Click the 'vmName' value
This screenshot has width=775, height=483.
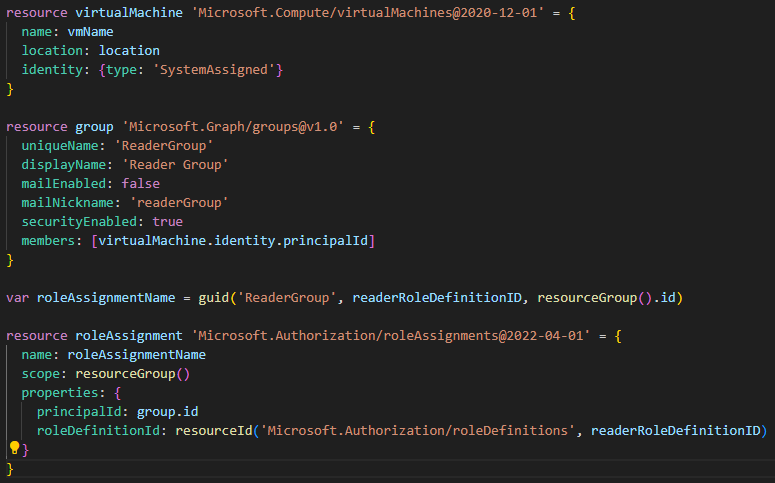click(90, 32)
